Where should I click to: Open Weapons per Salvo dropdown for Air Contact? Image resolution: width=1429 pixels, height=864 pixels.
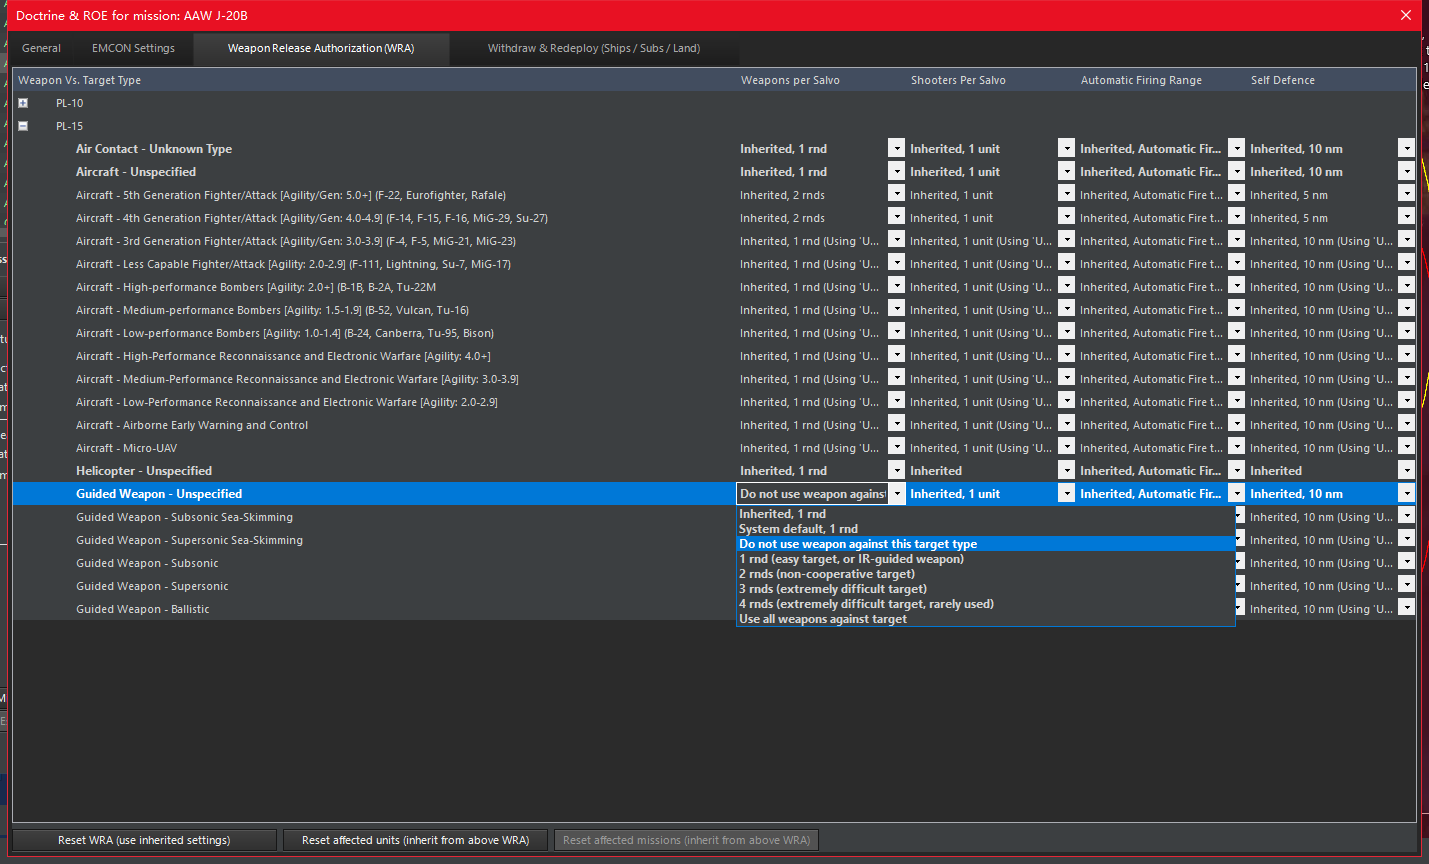pos(896,148)
